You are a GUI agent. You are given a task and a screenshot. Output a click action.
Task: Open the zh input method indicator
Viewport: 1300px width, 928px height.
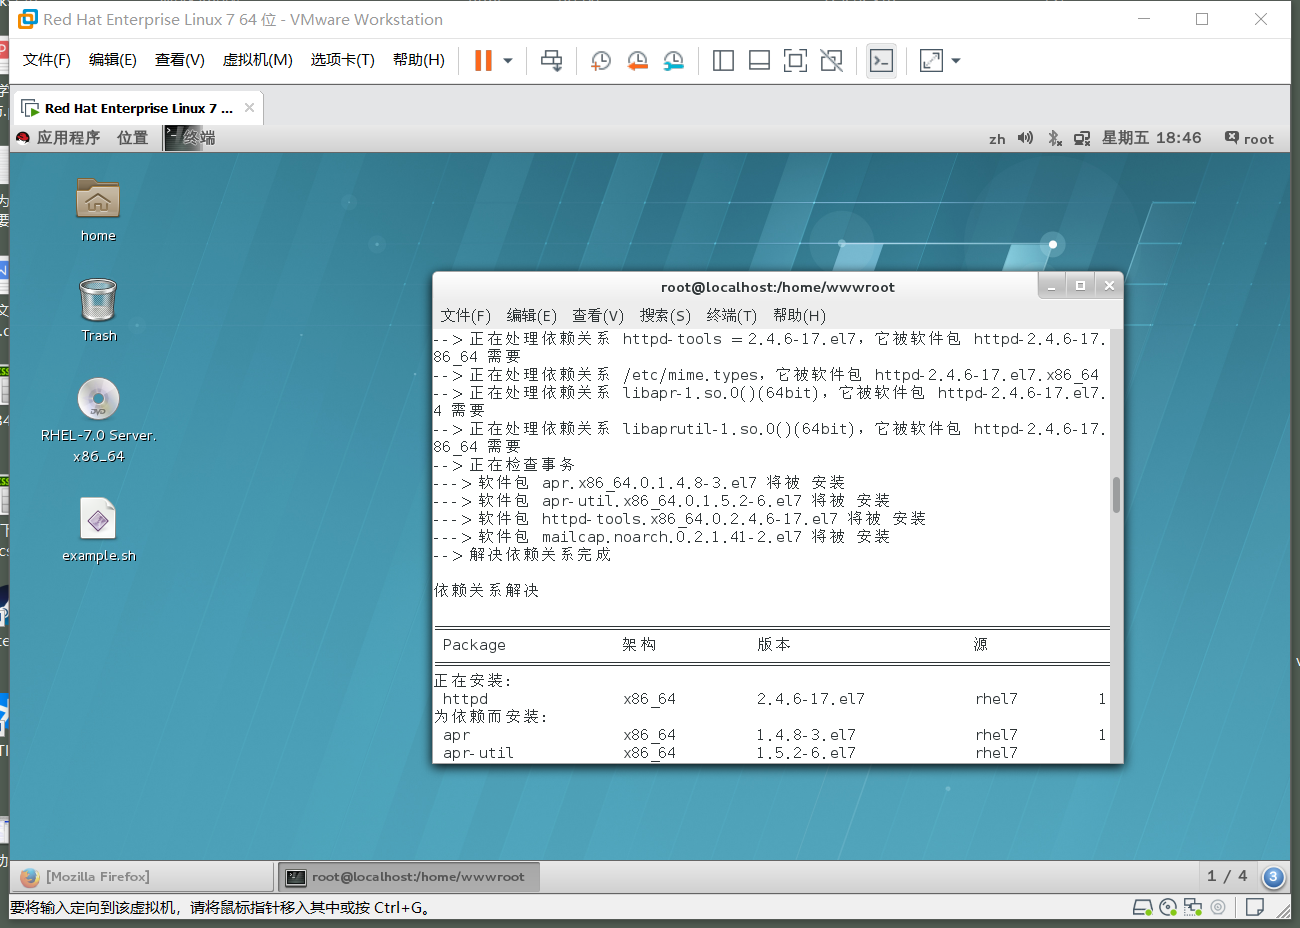(997, 139)
